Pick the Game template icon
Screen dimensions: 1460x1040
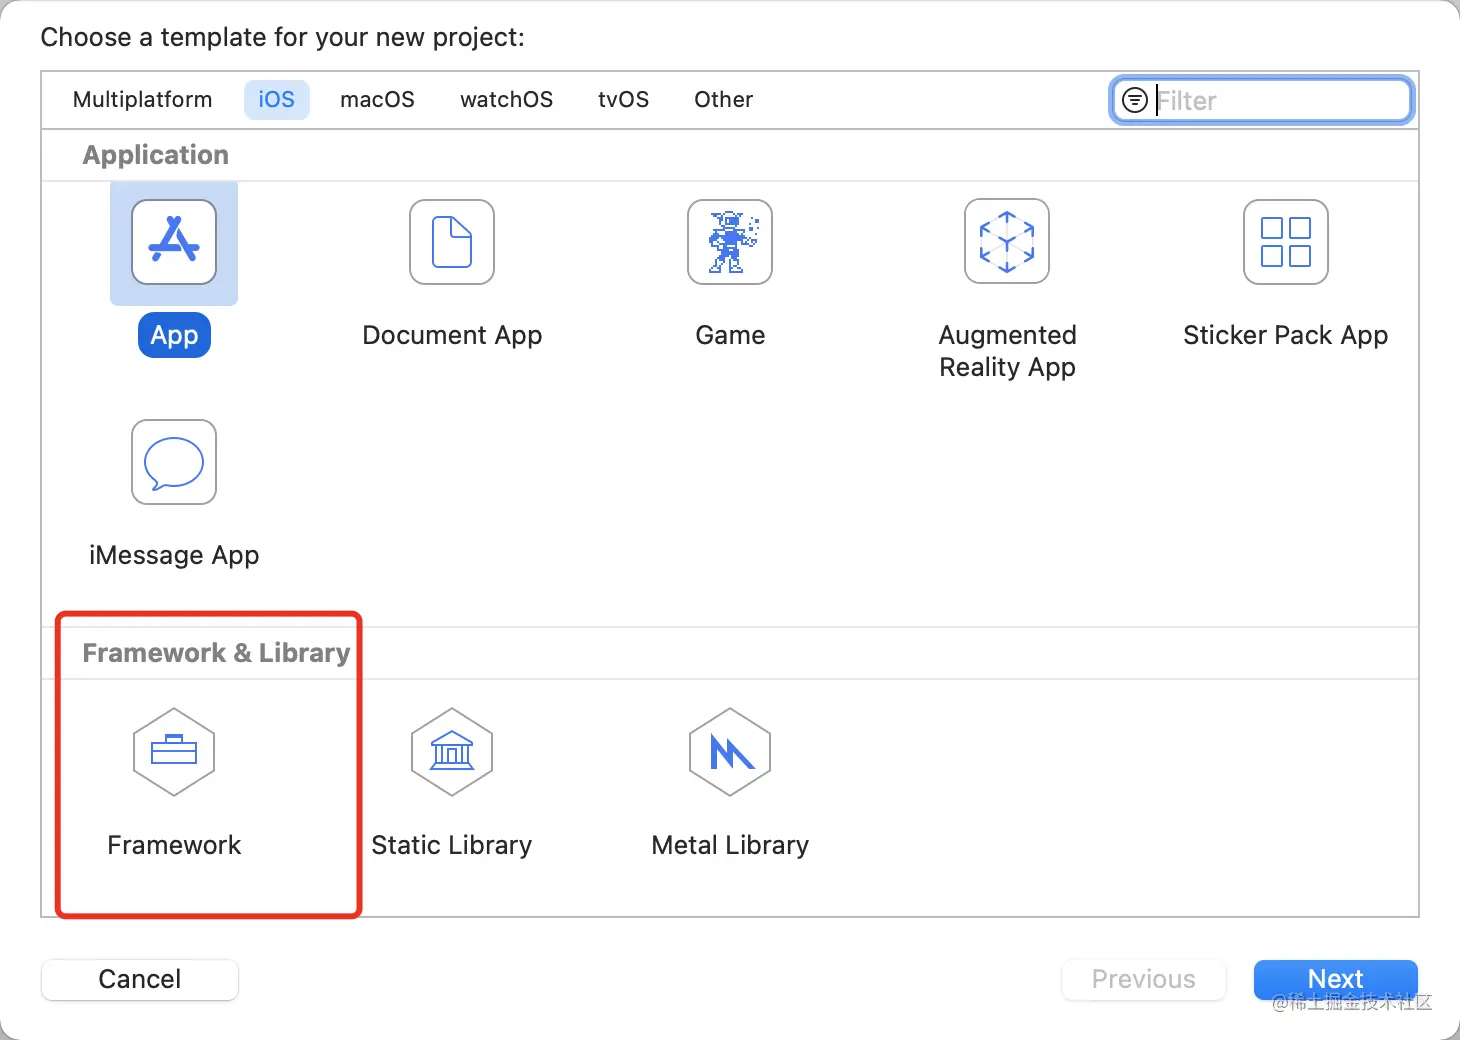[x=730, y=242]
